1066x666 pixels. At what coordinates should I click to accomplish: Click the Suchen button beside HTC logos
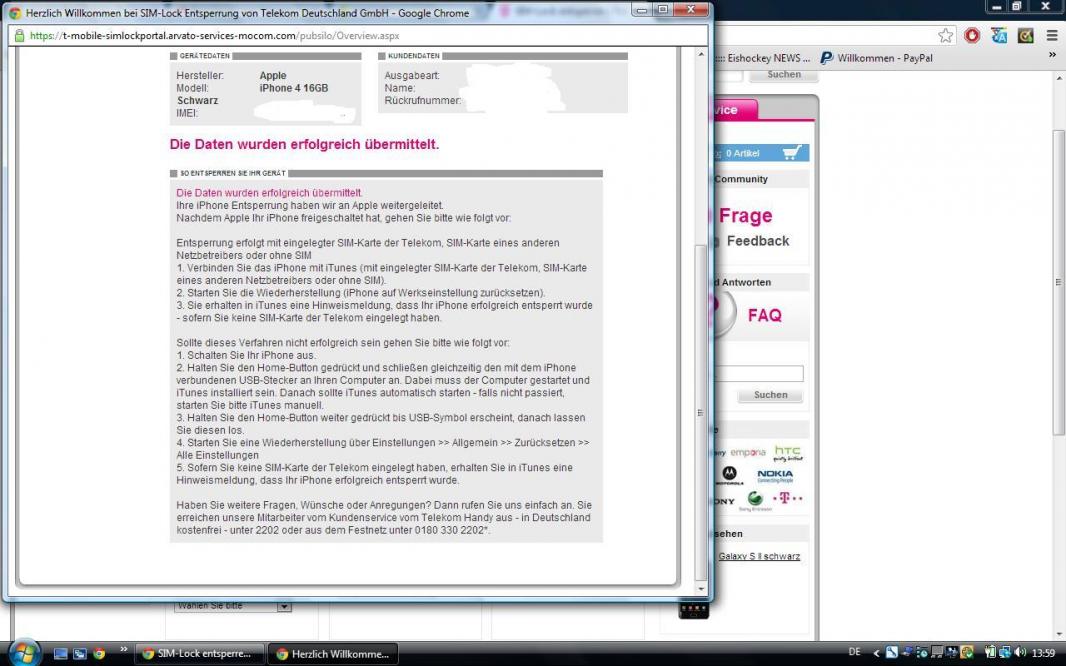[x=770, y=395]
